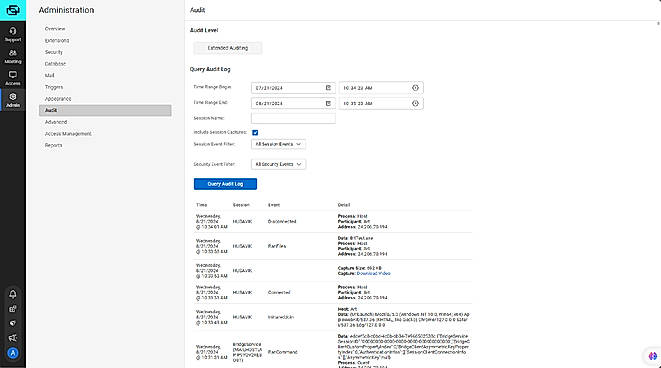Open the Reports admin page
The height and width of the screenshot is (368, 661).
(54, 145)
